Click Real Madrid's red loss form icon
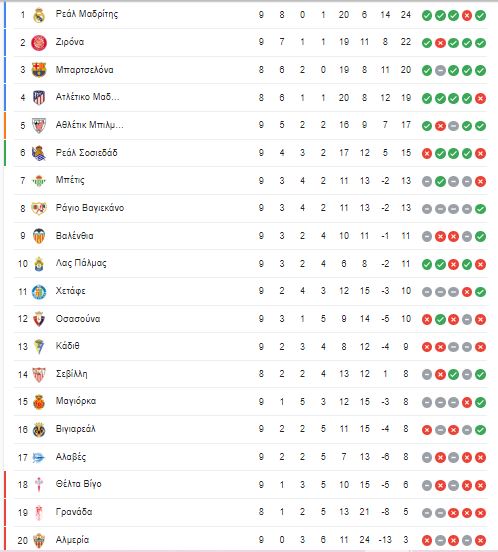 pyautogui.click(x=467, y=15)
